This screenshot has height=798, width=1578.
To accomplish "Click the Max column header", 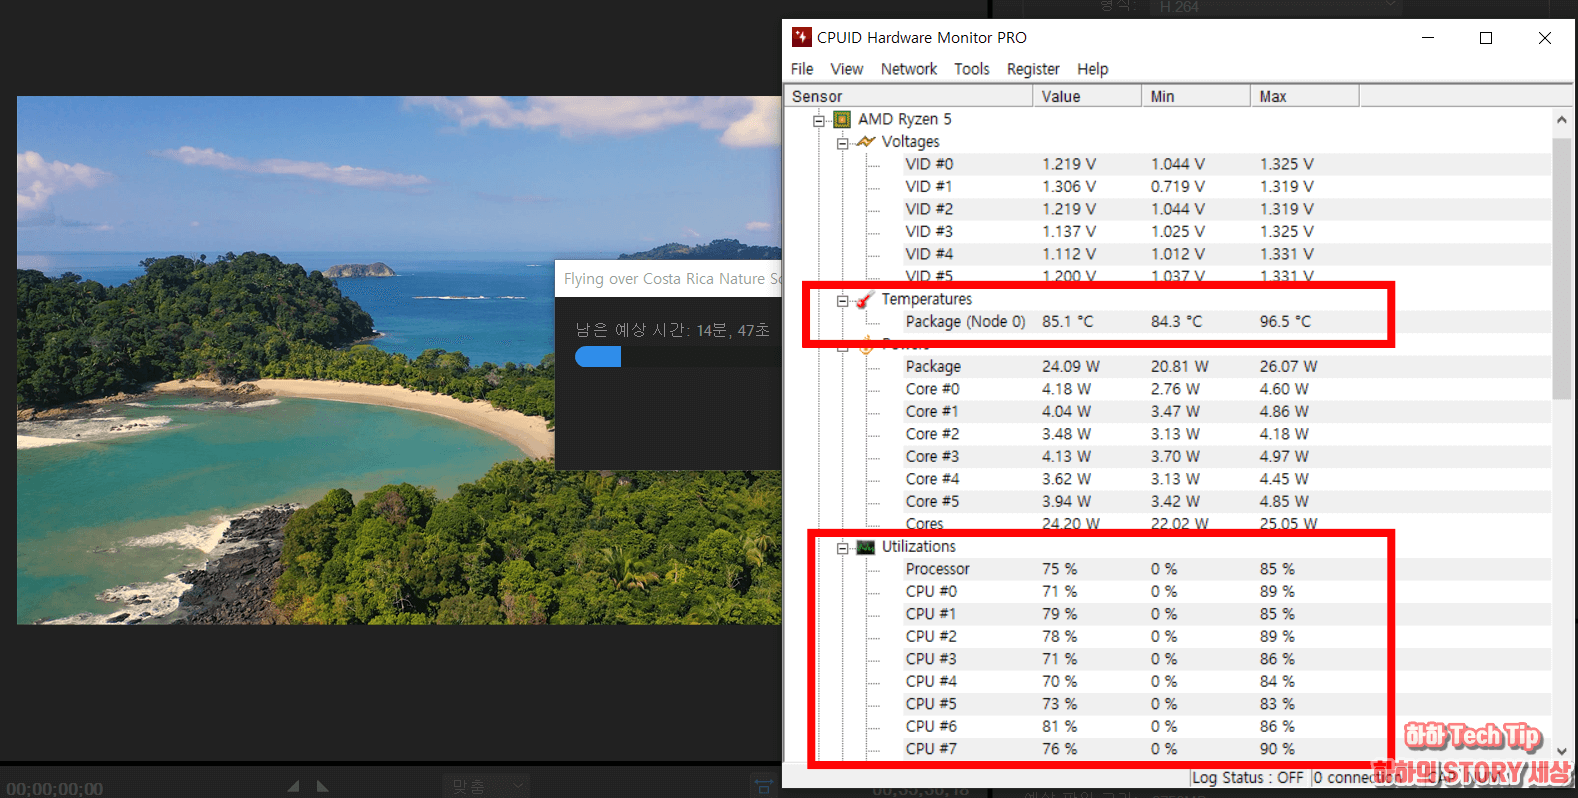I will pos(1305,96).
